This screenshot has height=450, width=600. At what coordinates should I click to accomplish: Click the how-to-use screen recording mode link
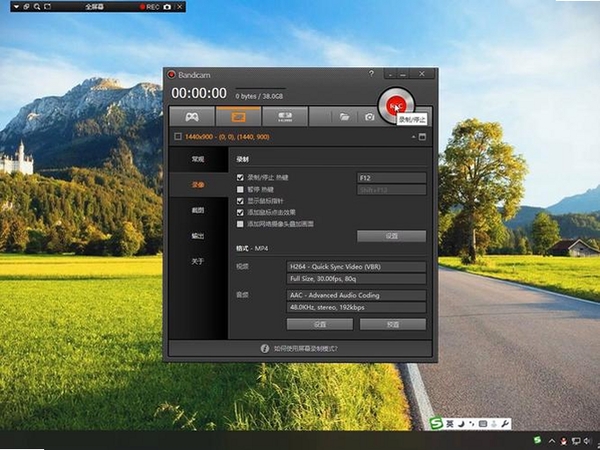pos(306,349)
